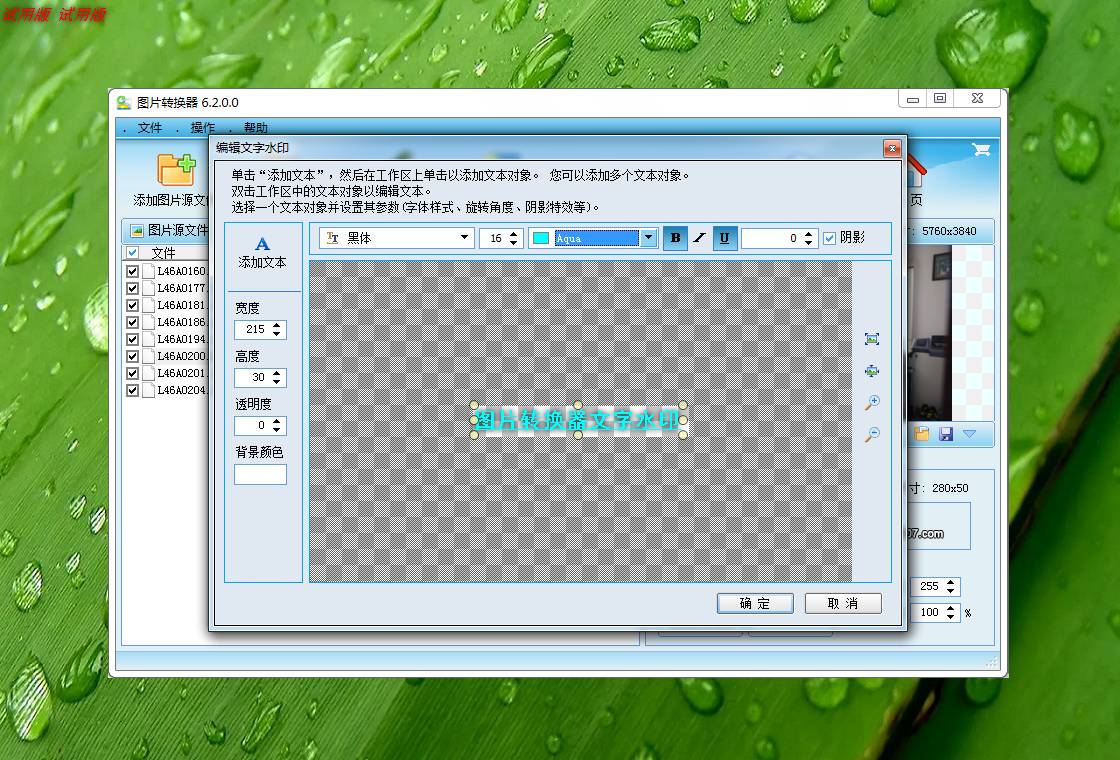Increase the 255 value in main window
The height and width of the screenshot is (760, 1120).
[x=951, y=582]
